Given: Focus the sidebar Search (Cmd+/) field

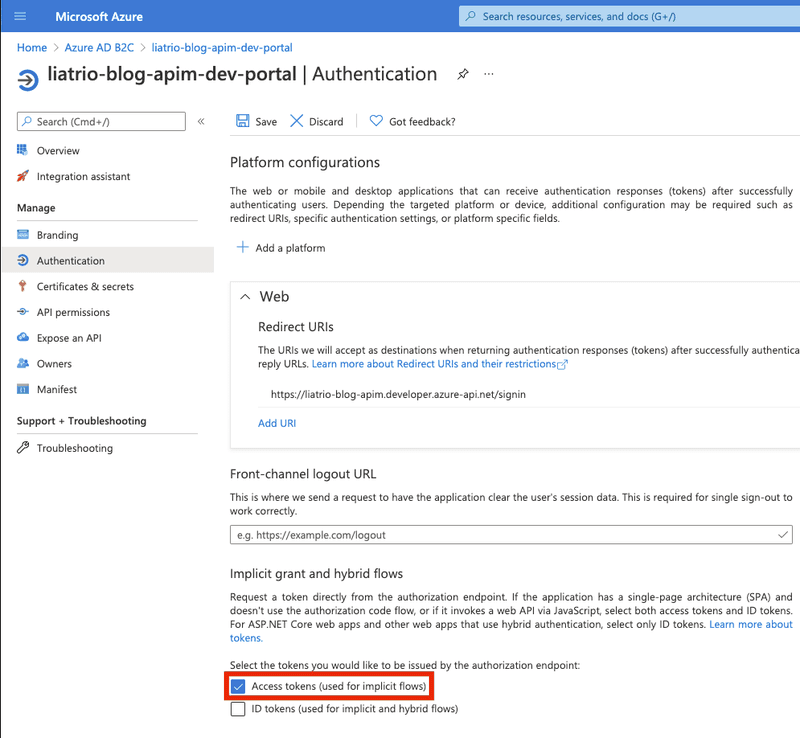Looking at the screenshot, I should pos(101,121).
